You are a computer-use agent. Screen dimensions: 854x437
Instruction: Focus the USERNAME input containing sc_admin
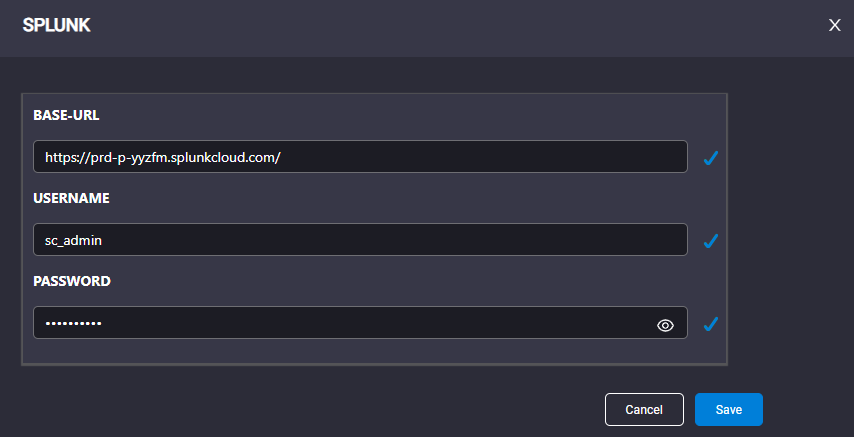(360, 240)
